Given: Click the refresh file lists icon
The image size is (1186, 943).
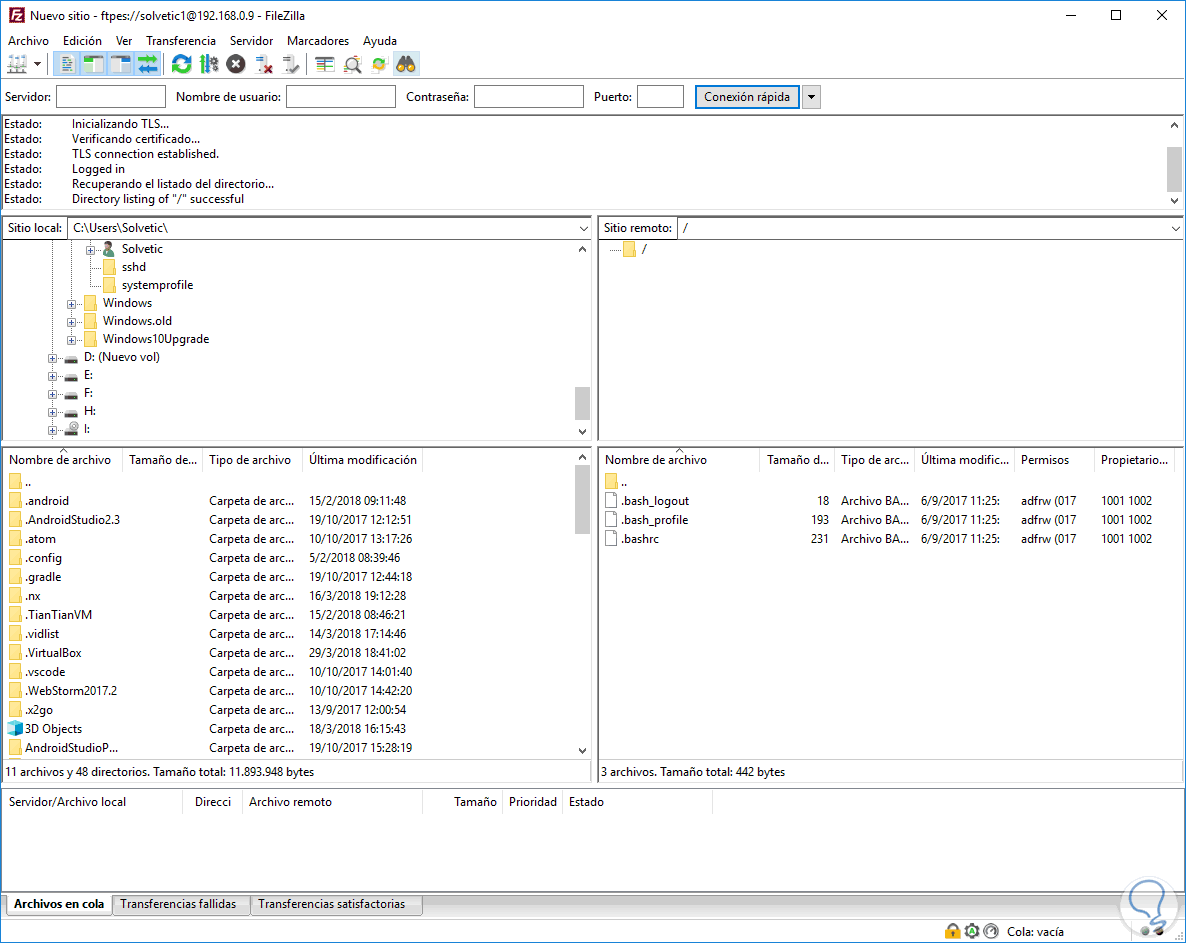Looking at the screenshot, I should pos(181,65).
